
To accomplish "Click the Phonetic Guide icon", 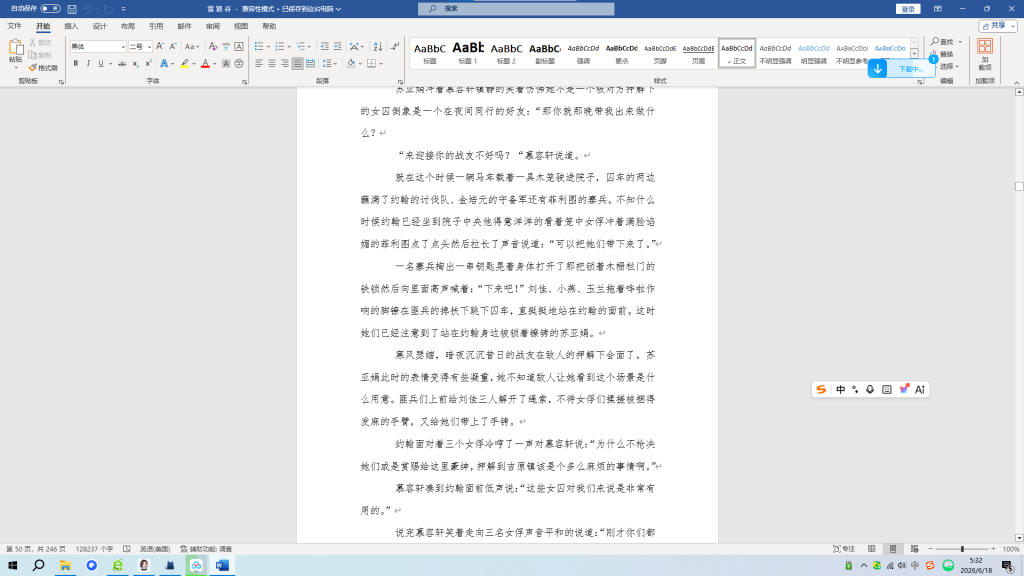I will click(226, 46).
